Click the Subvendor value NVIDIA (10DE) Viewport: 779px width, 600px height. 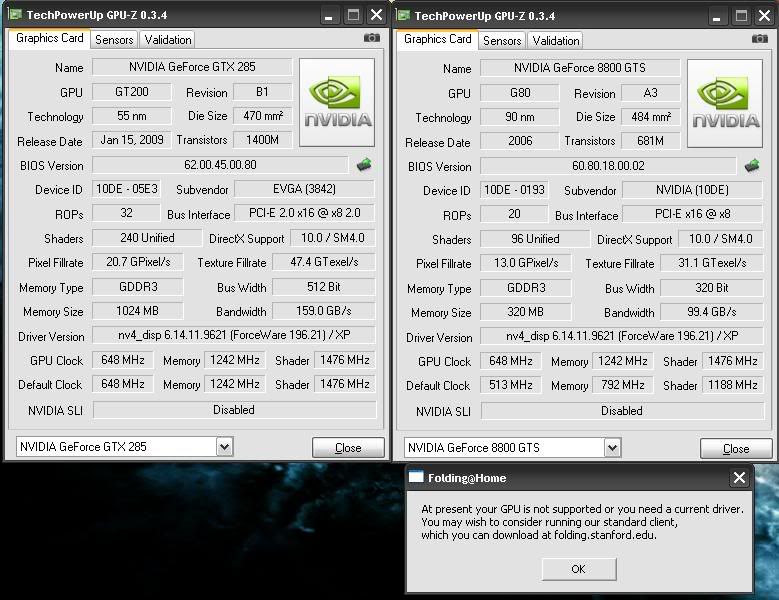coord(693,190)
